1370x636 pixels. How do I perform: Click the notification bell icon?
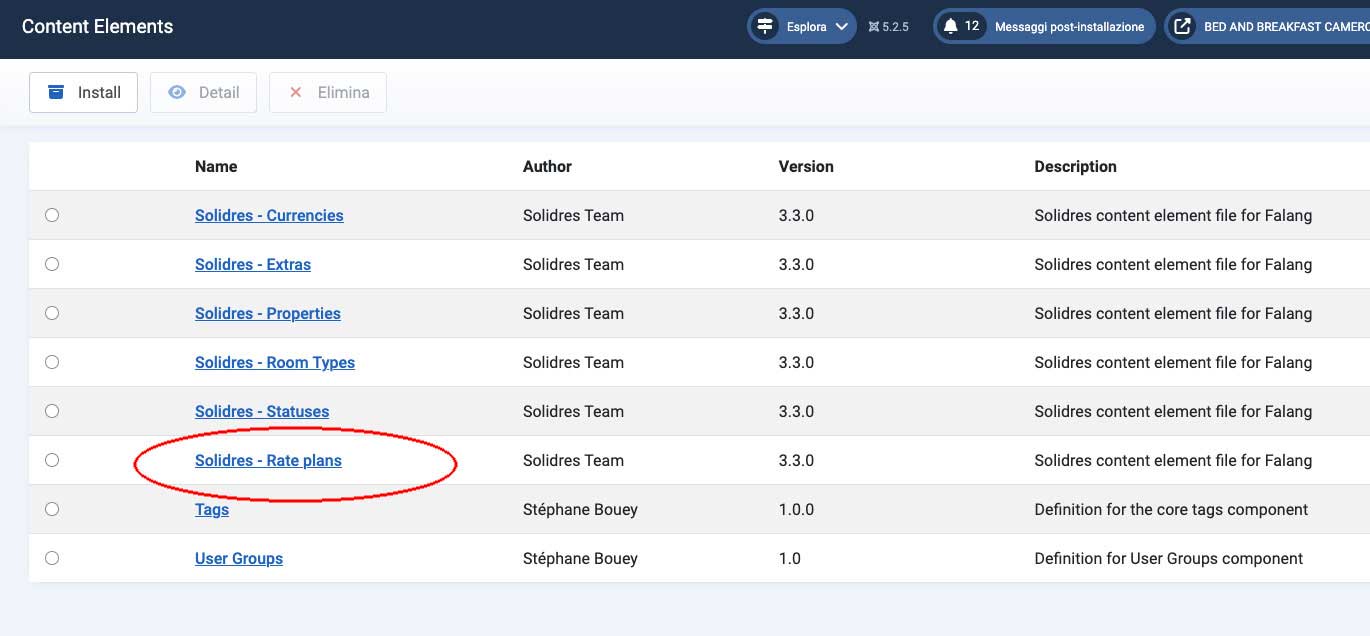point(950,27)
